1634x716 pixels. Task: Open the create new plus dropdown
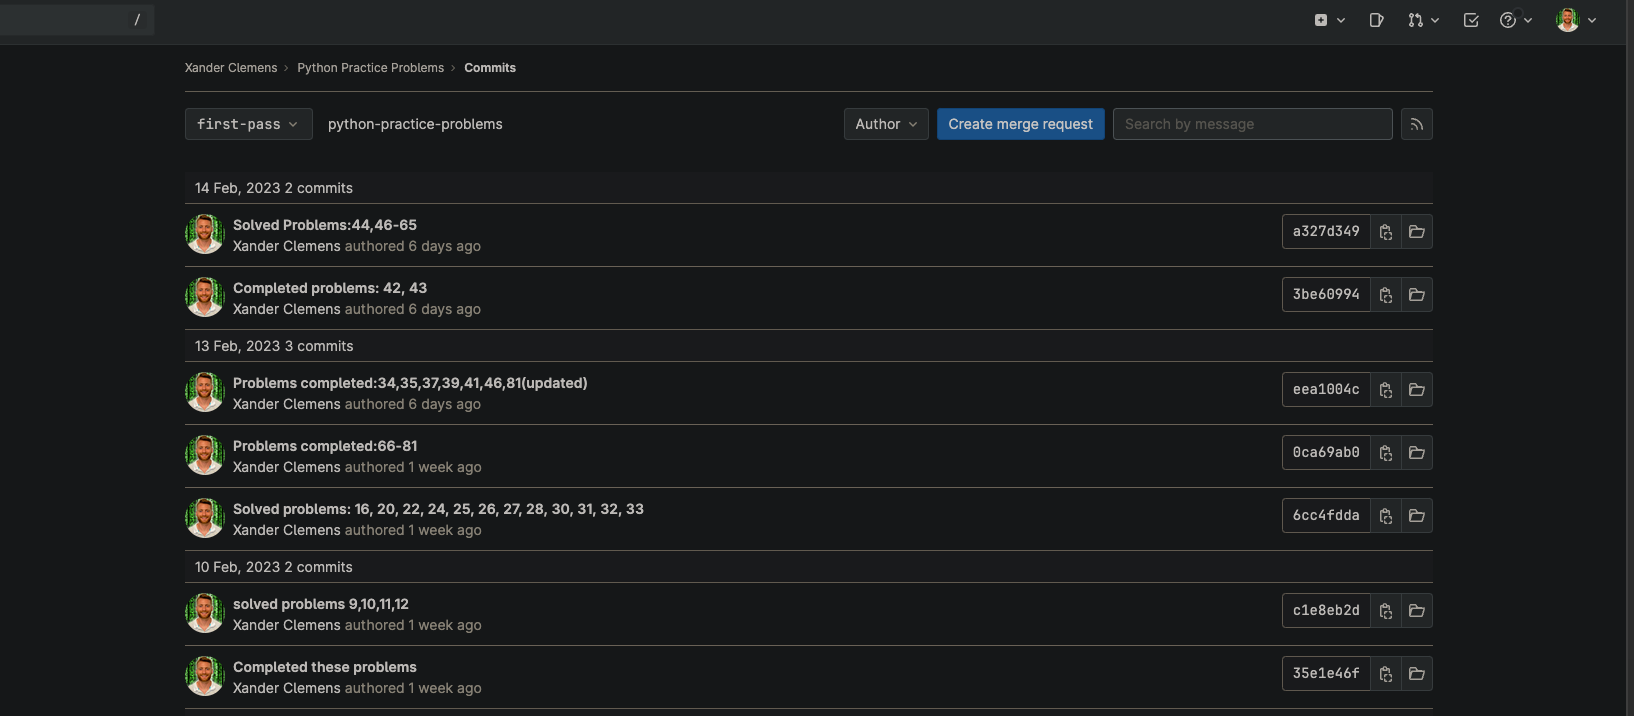[x=1329, y=20]
